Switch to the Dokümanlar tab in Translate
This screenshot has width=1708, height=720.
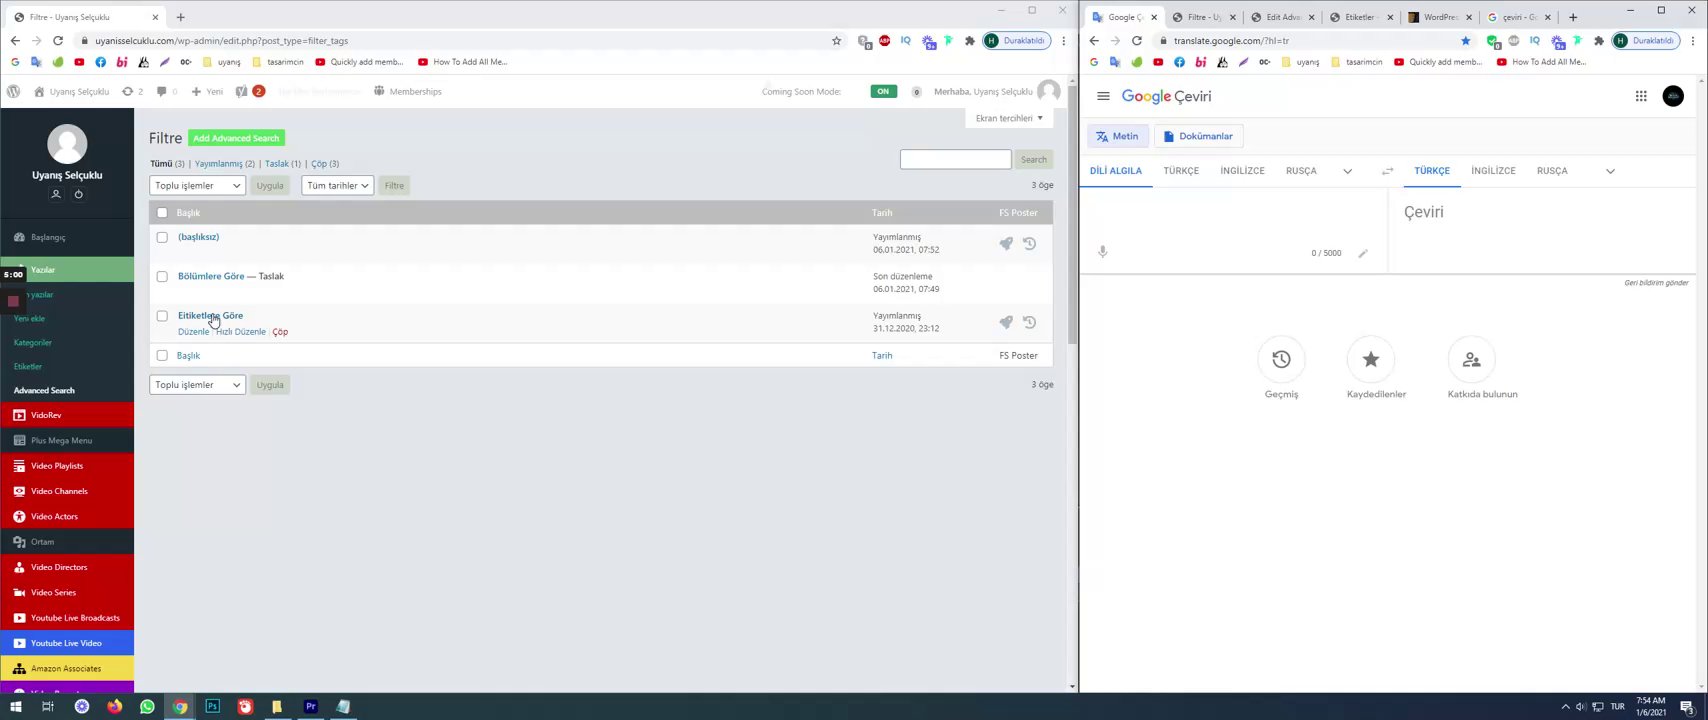coord(1197,136)
